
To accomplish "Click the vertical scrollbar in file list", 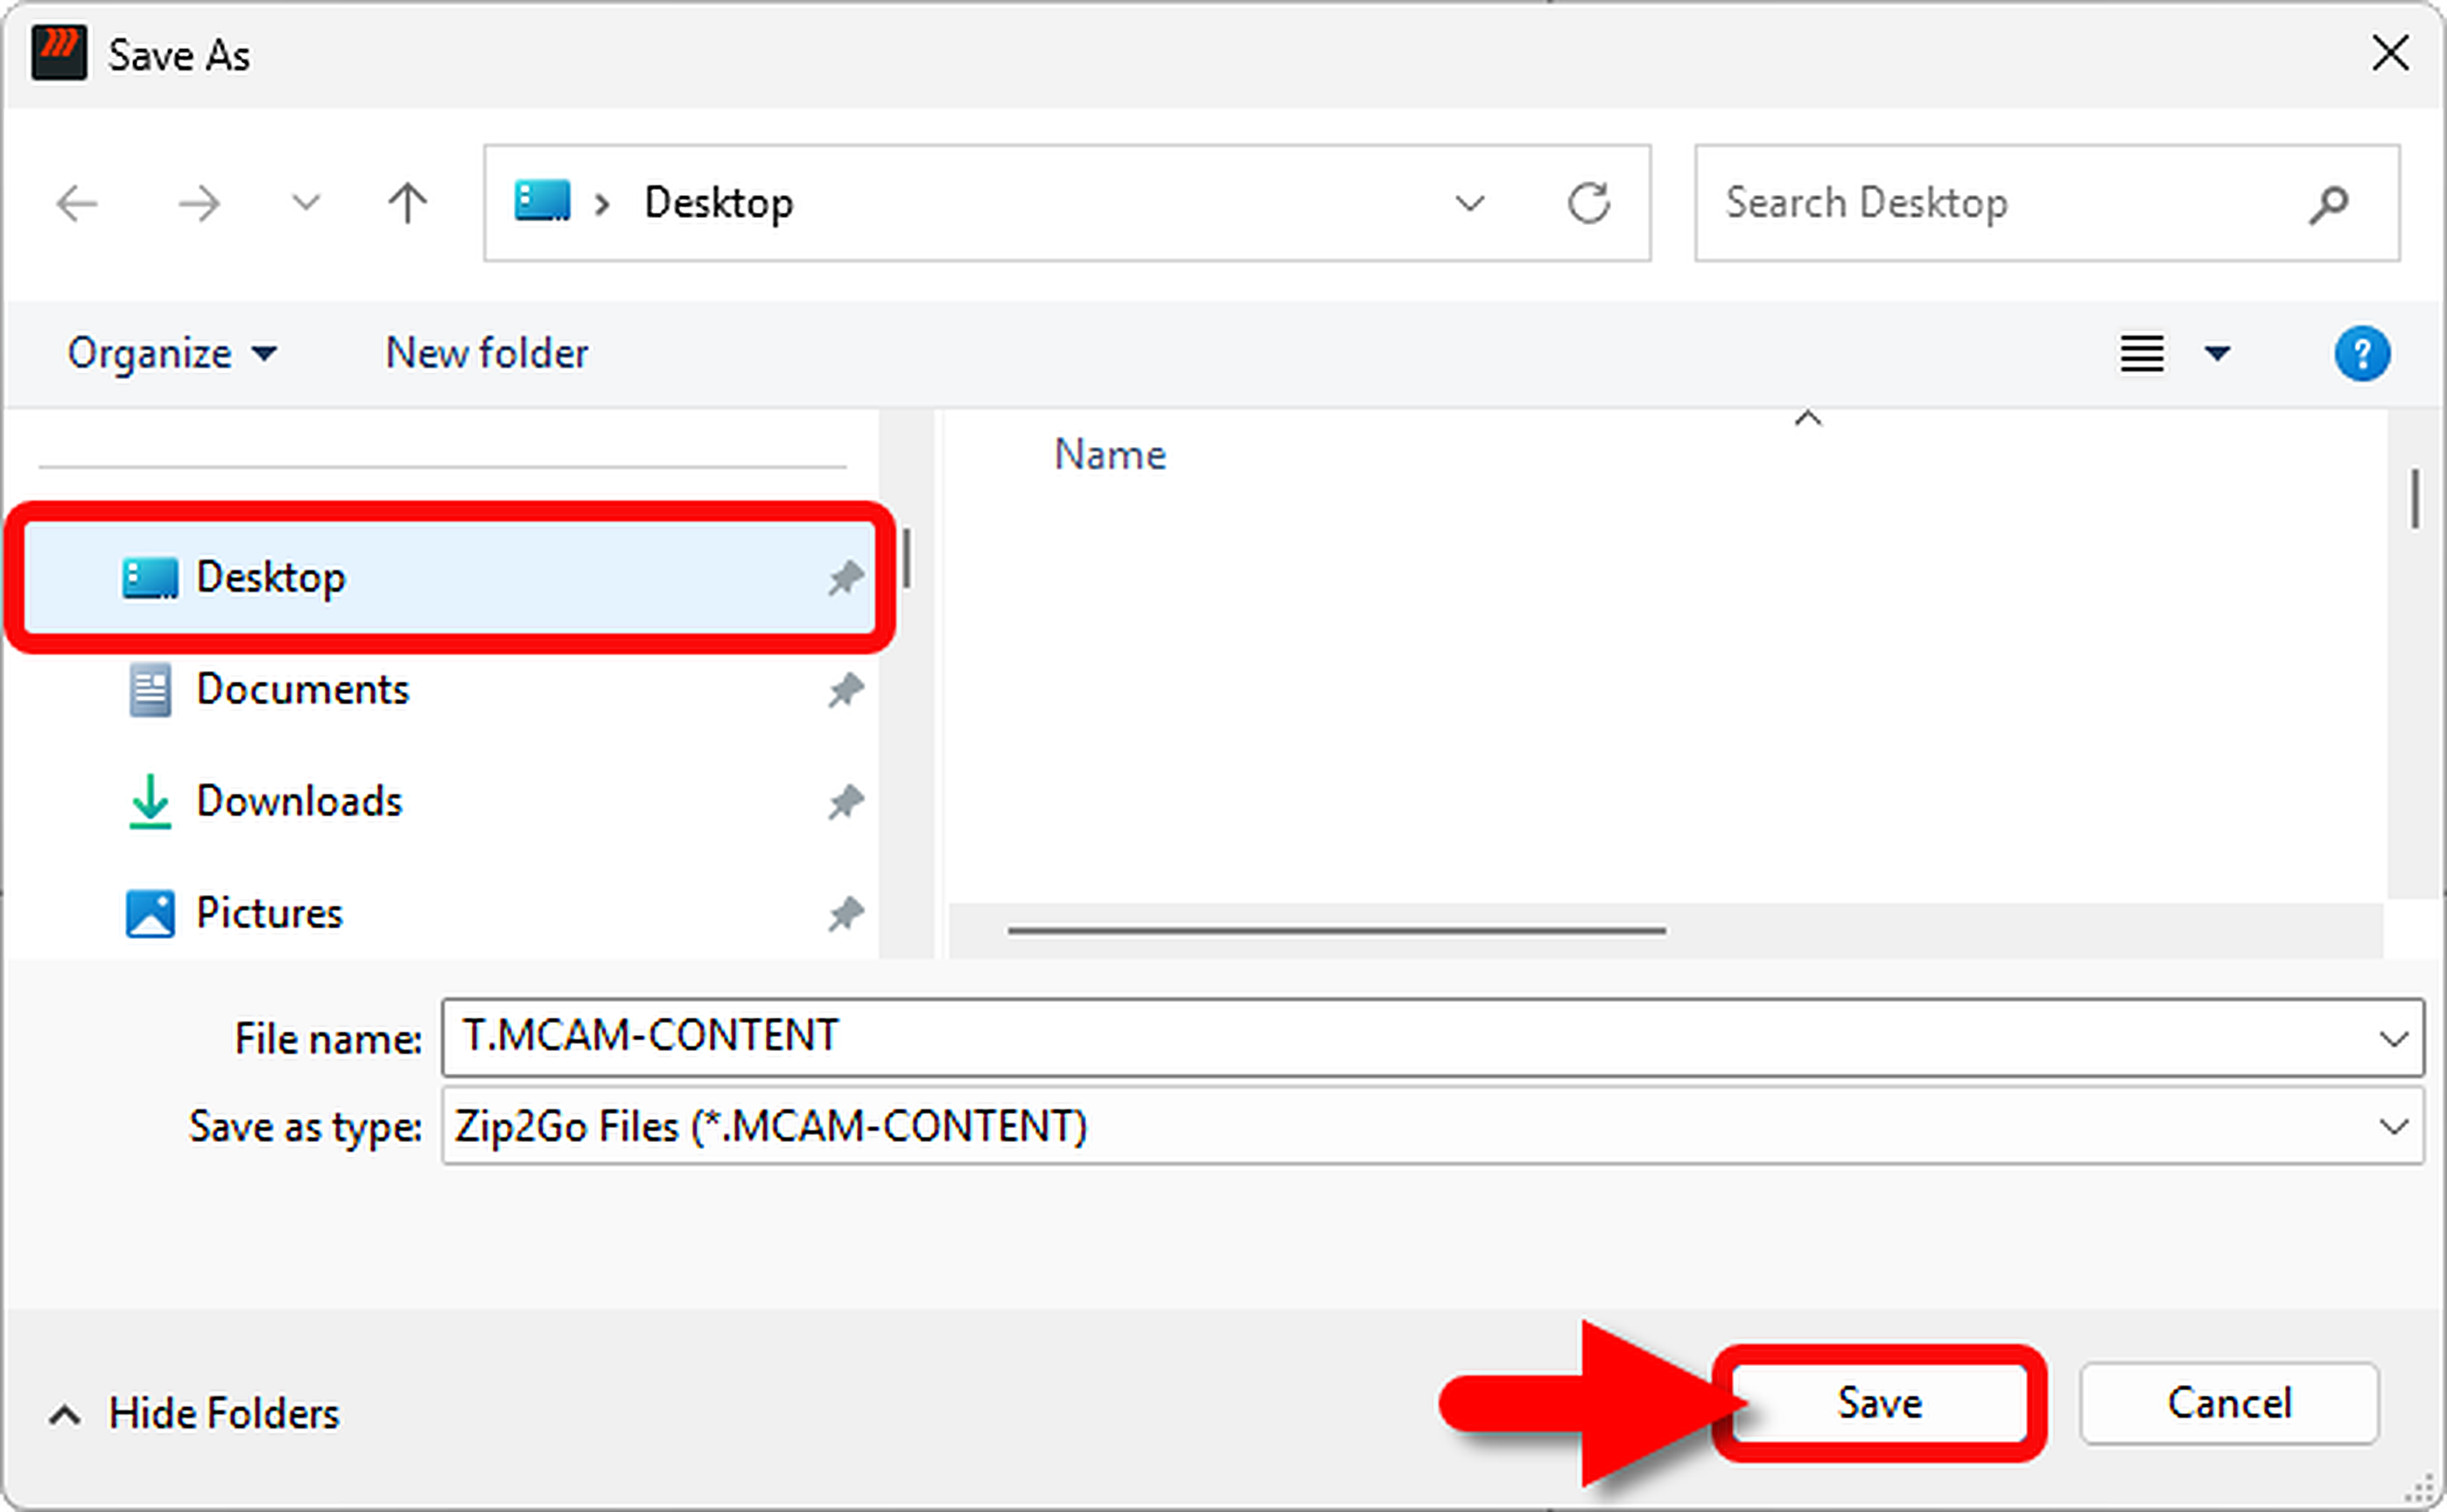I will 2414,499.
